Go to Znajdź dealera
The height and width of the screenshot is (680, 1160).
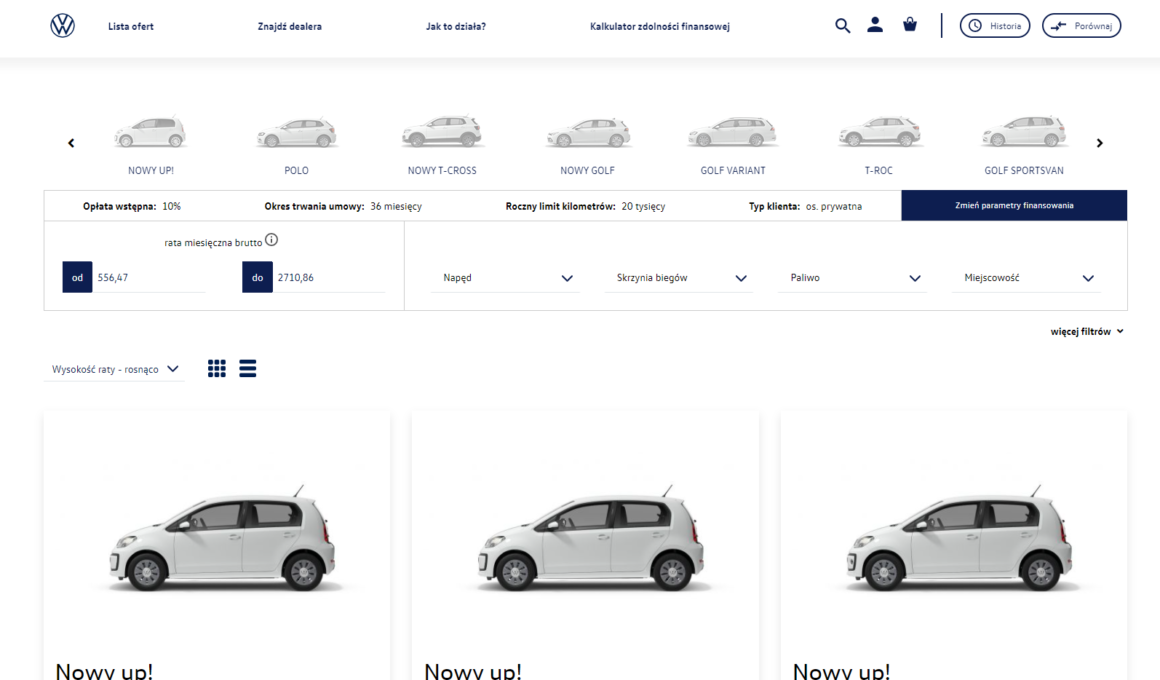290,27
